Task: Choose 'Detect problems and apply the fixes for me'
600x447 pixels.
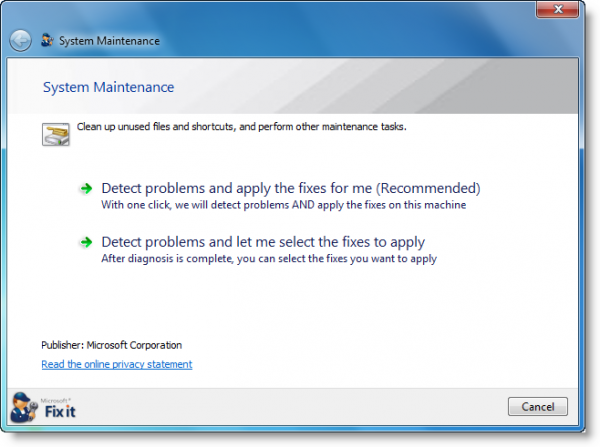Action: (x=291, y=188)
